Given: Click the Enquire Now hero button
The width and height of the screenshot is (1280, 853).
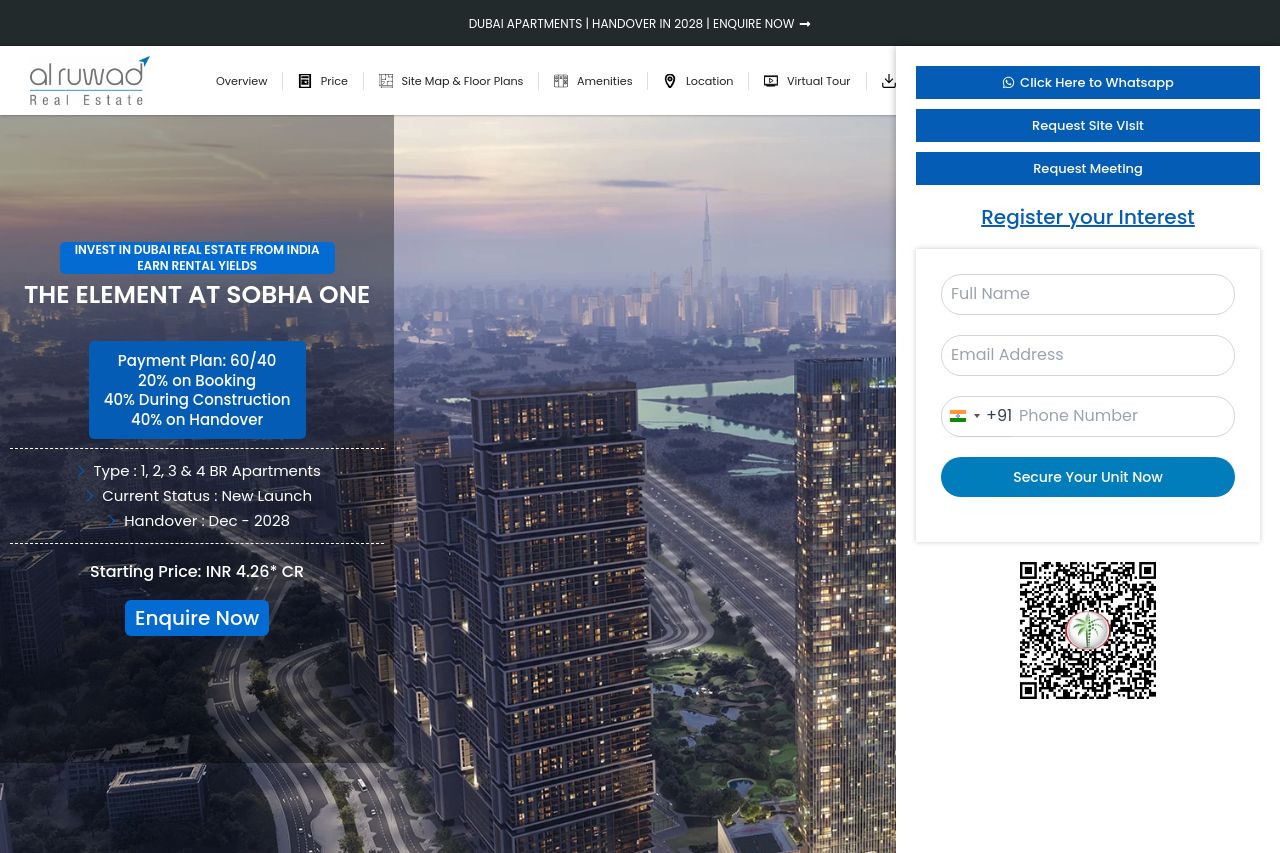Looking at the screenshot, I should pyautogui.click(x=197, y=618).
